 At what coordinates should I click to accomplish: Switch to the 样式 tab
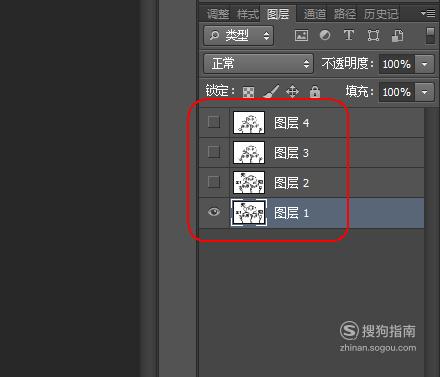[x=248, y=14]
